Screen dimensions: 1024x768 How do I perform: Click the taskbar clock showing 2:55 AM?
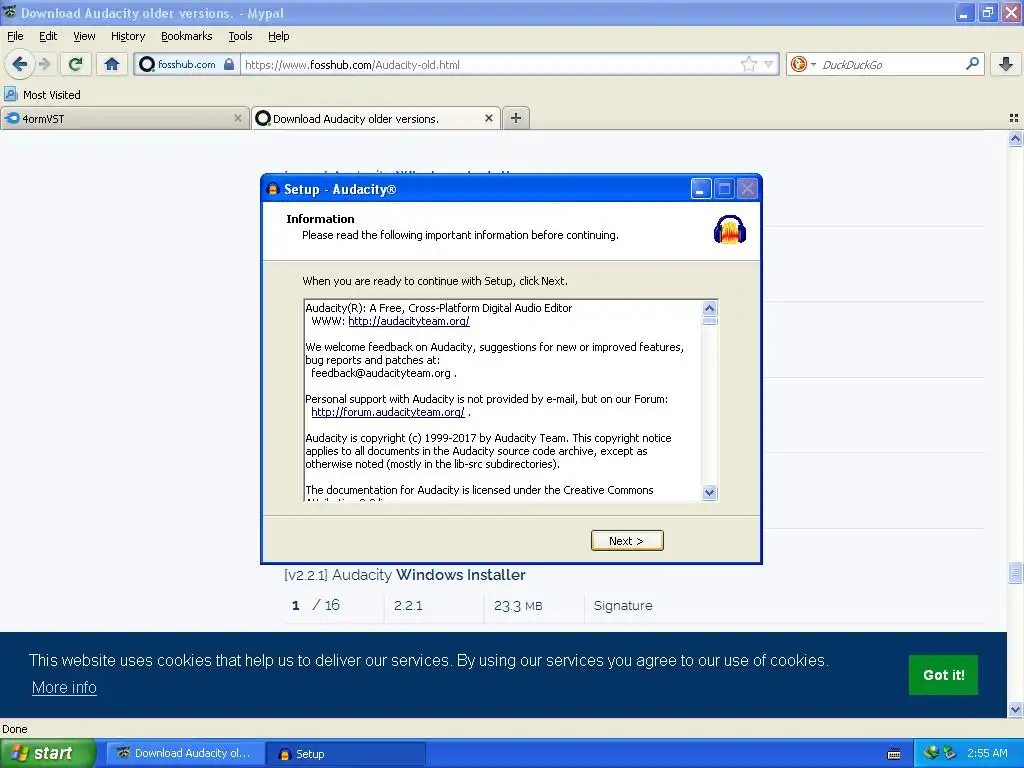click(987, 753)
